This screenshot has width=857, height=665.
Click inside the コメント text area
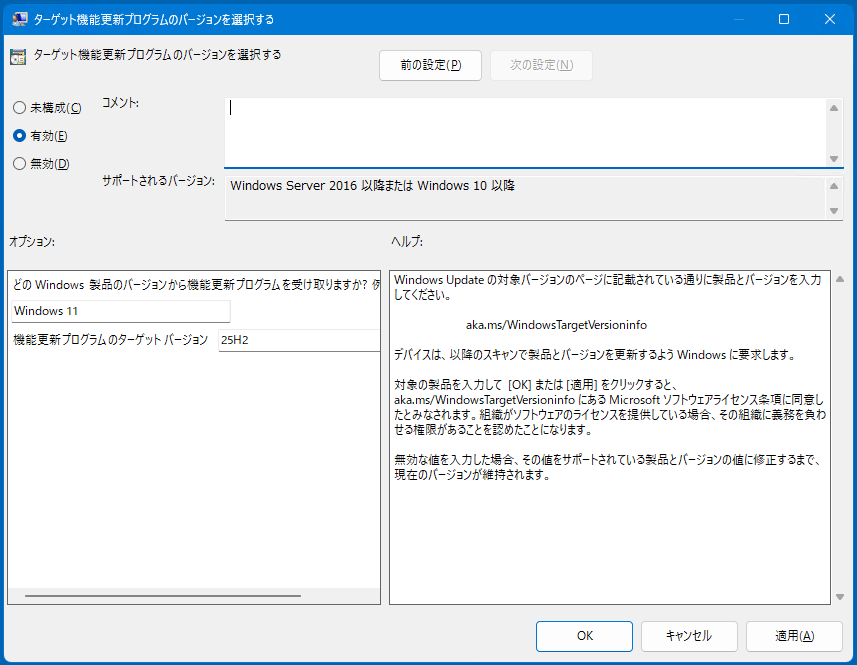(525, 130)
